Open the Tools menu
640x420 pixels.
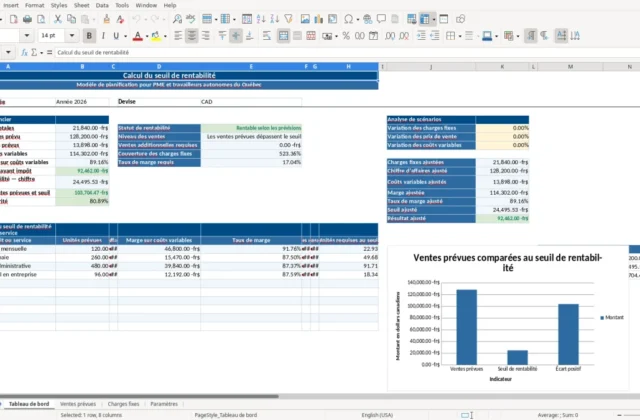(122, 5)
